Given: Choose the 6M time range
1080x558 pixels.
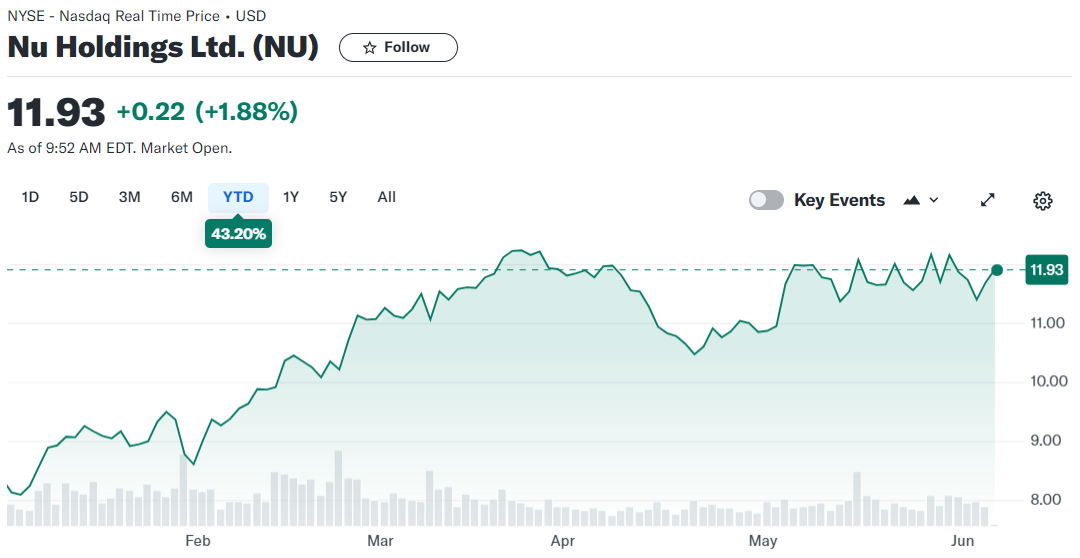Looking at the screenshot, I should (181, 197).
